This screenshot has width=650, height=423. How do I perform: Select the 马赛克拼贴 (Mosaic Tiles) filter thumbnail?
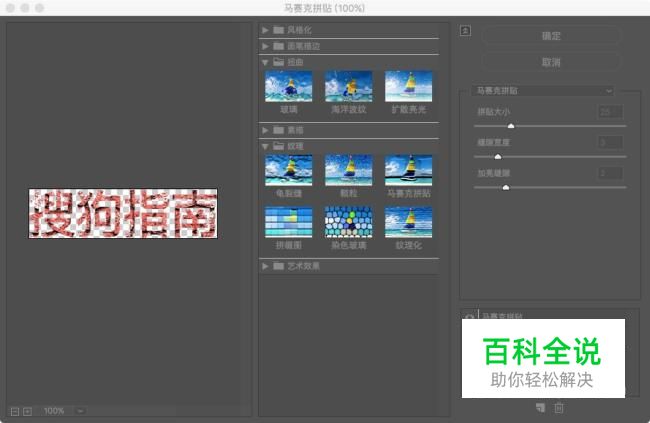[408, 170]
